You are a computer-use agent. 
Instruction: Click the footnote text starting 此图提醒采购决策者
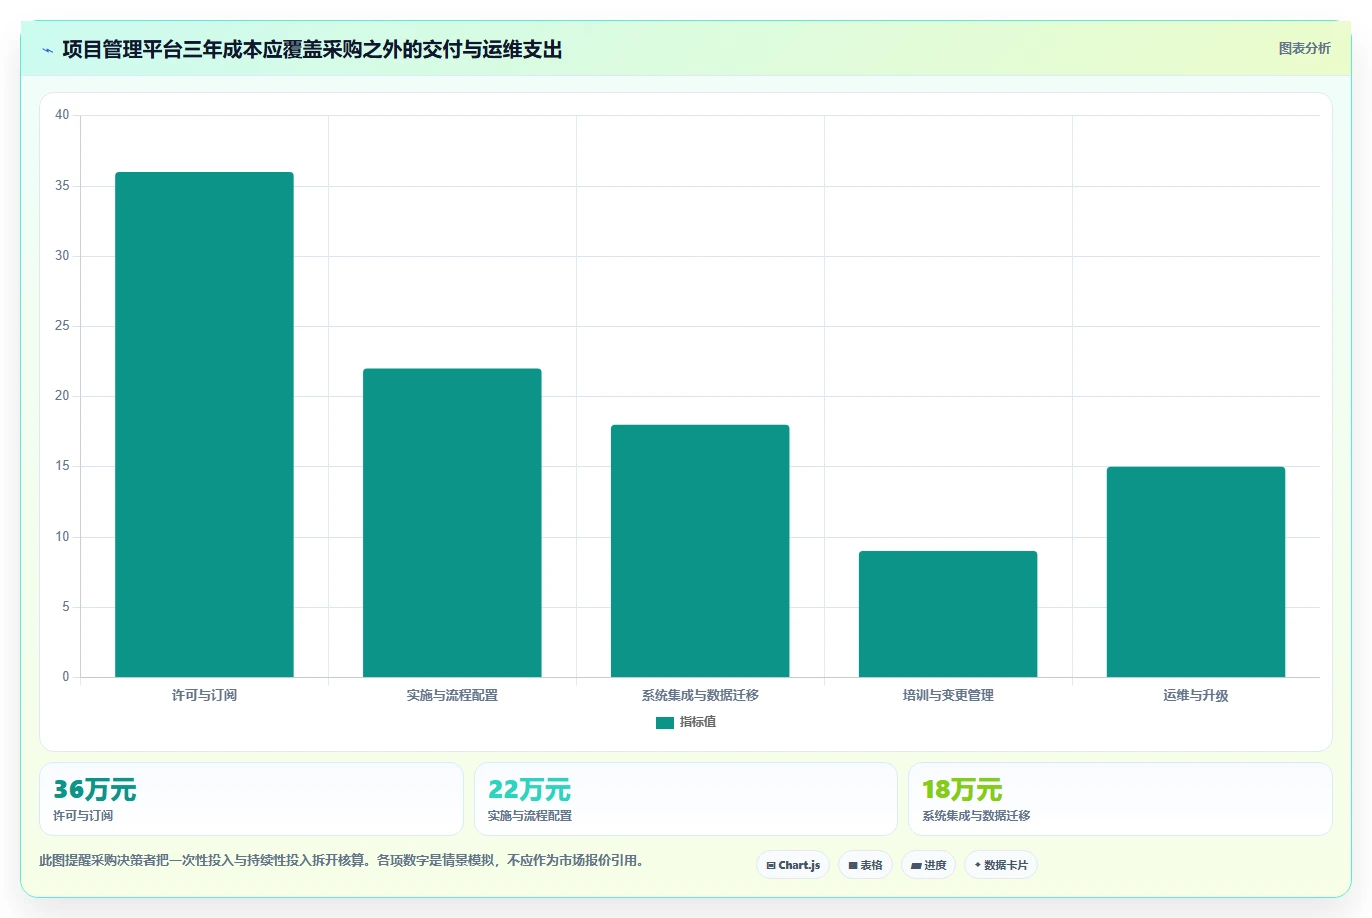344,860
